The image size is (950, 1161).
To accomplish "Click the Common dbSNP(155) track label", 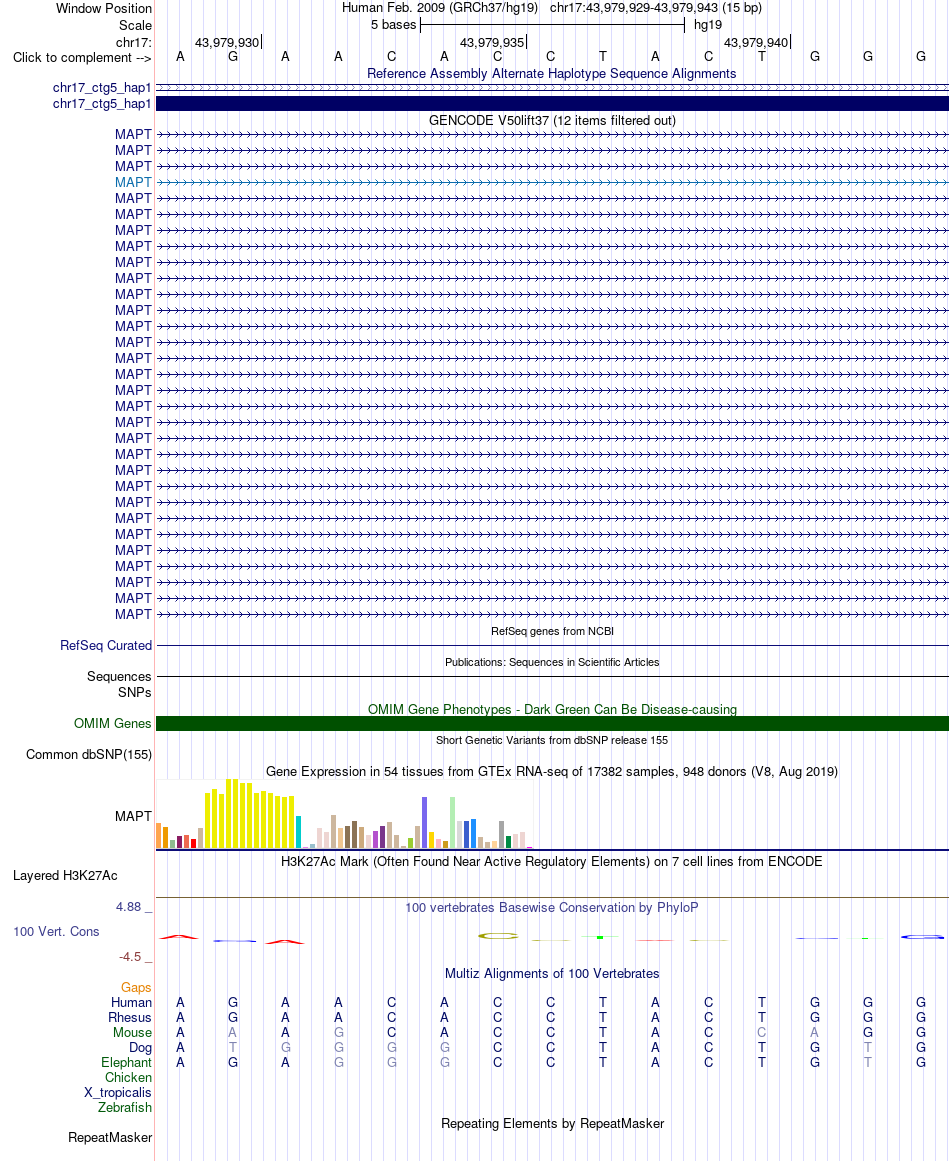I will click(89, 755).
